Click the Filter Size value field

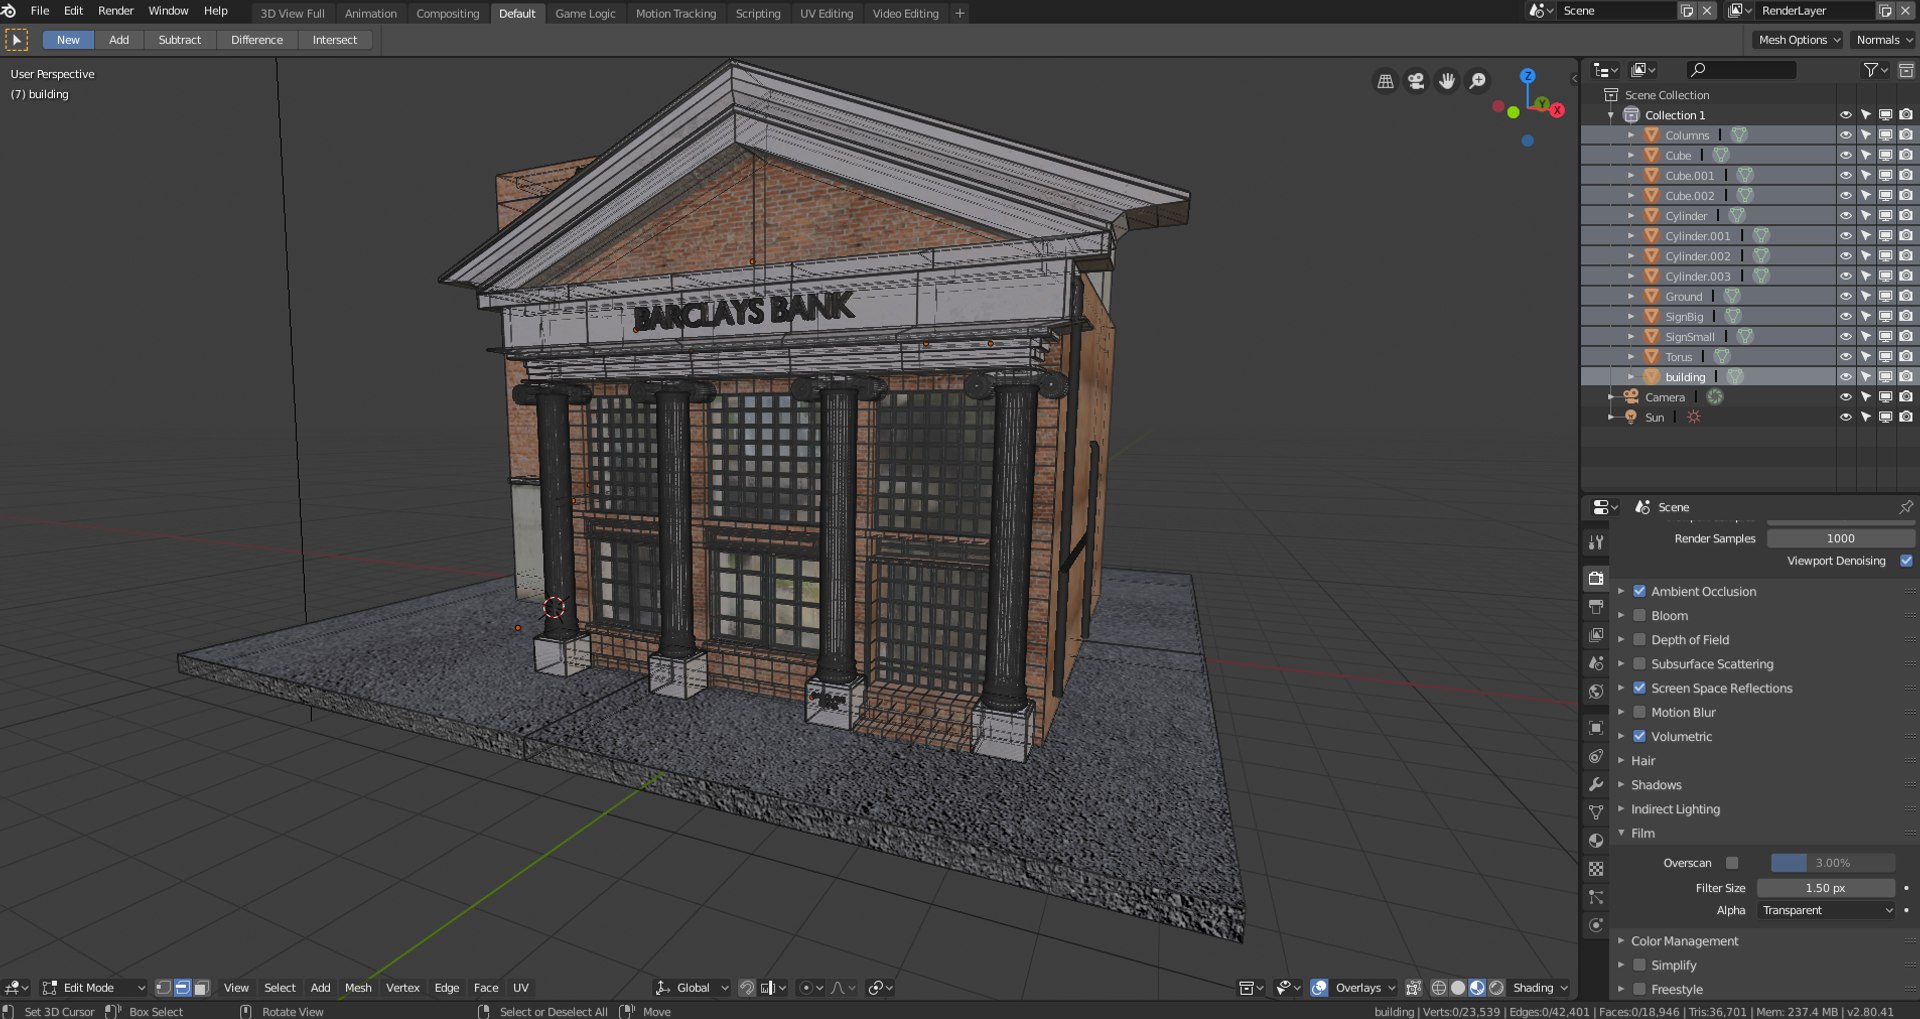point(1826,888)
